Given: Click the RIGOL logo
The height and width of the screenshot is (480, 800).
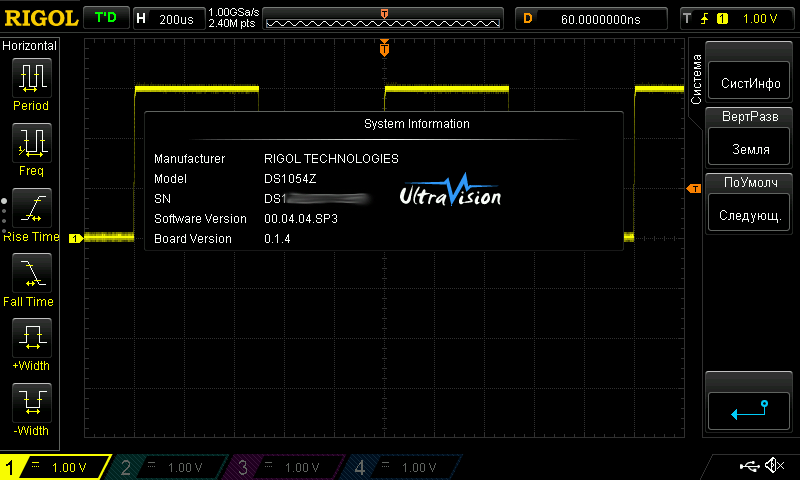Looking at the screenshot, I should point(41,18).
